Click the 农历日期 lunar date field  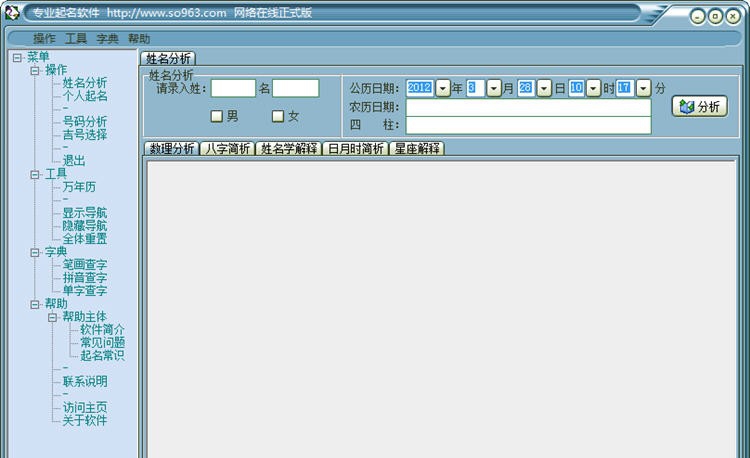529,107
